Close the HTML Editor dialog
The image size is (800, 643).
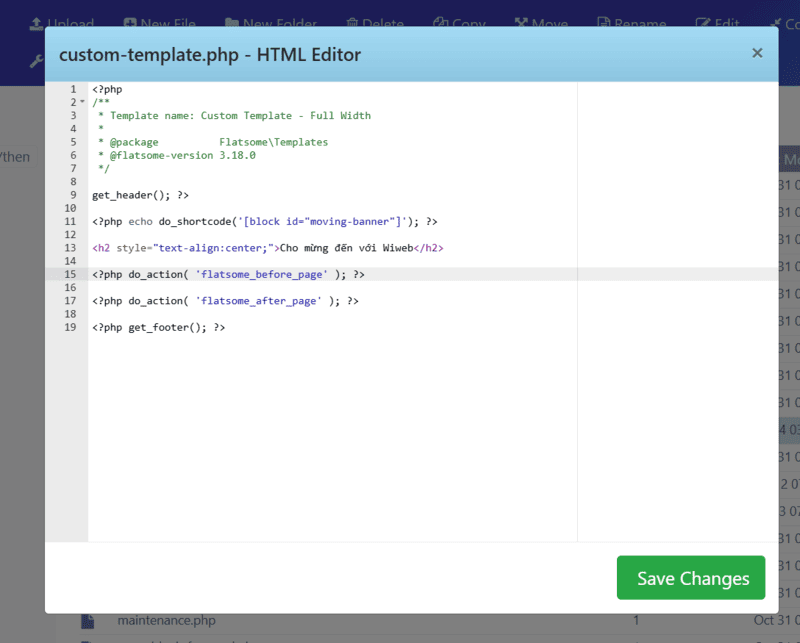pyautogui.click(x=757, y=53)
